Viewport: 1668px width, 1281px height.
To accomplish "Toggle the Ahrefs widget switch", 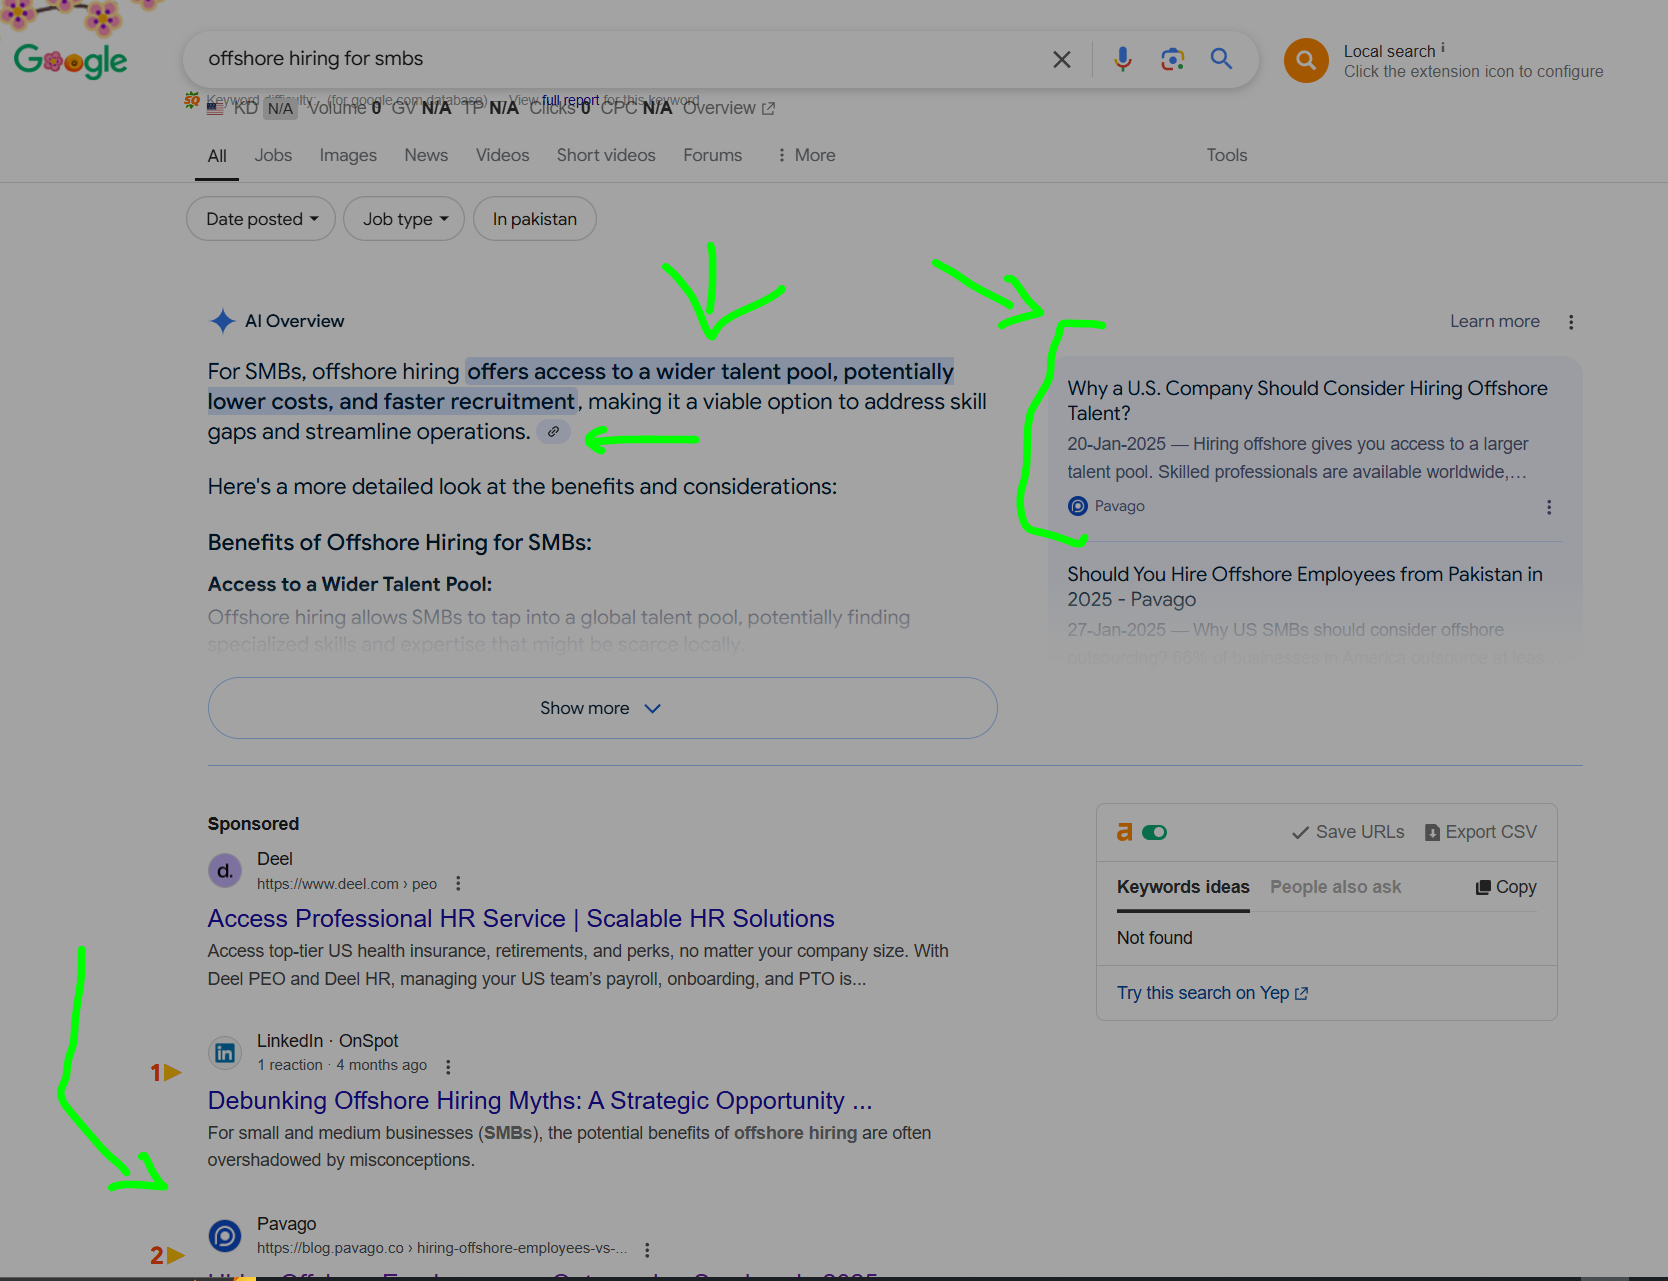I will [x=1154, y=832].
